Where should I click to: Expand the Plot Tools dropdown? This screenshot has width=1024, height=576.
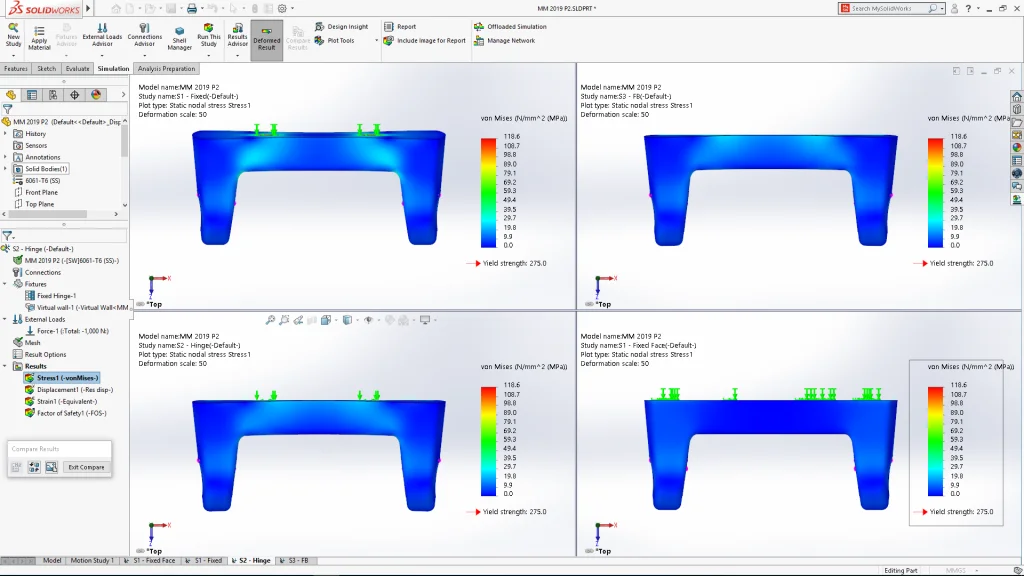(x=377, y=41)
